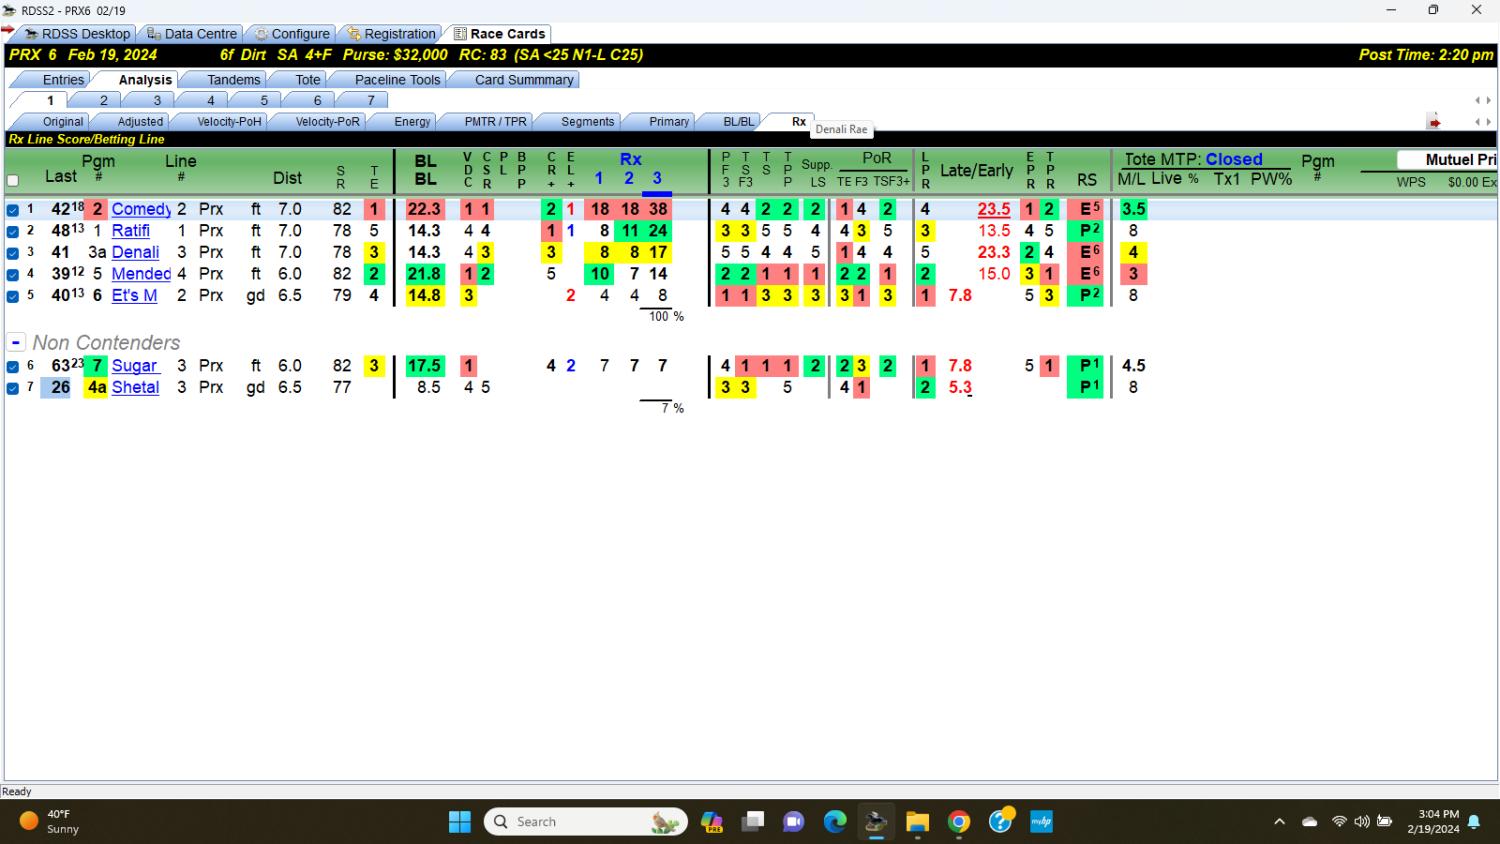
Task: Select race number 7 tab
Action: 371,100
